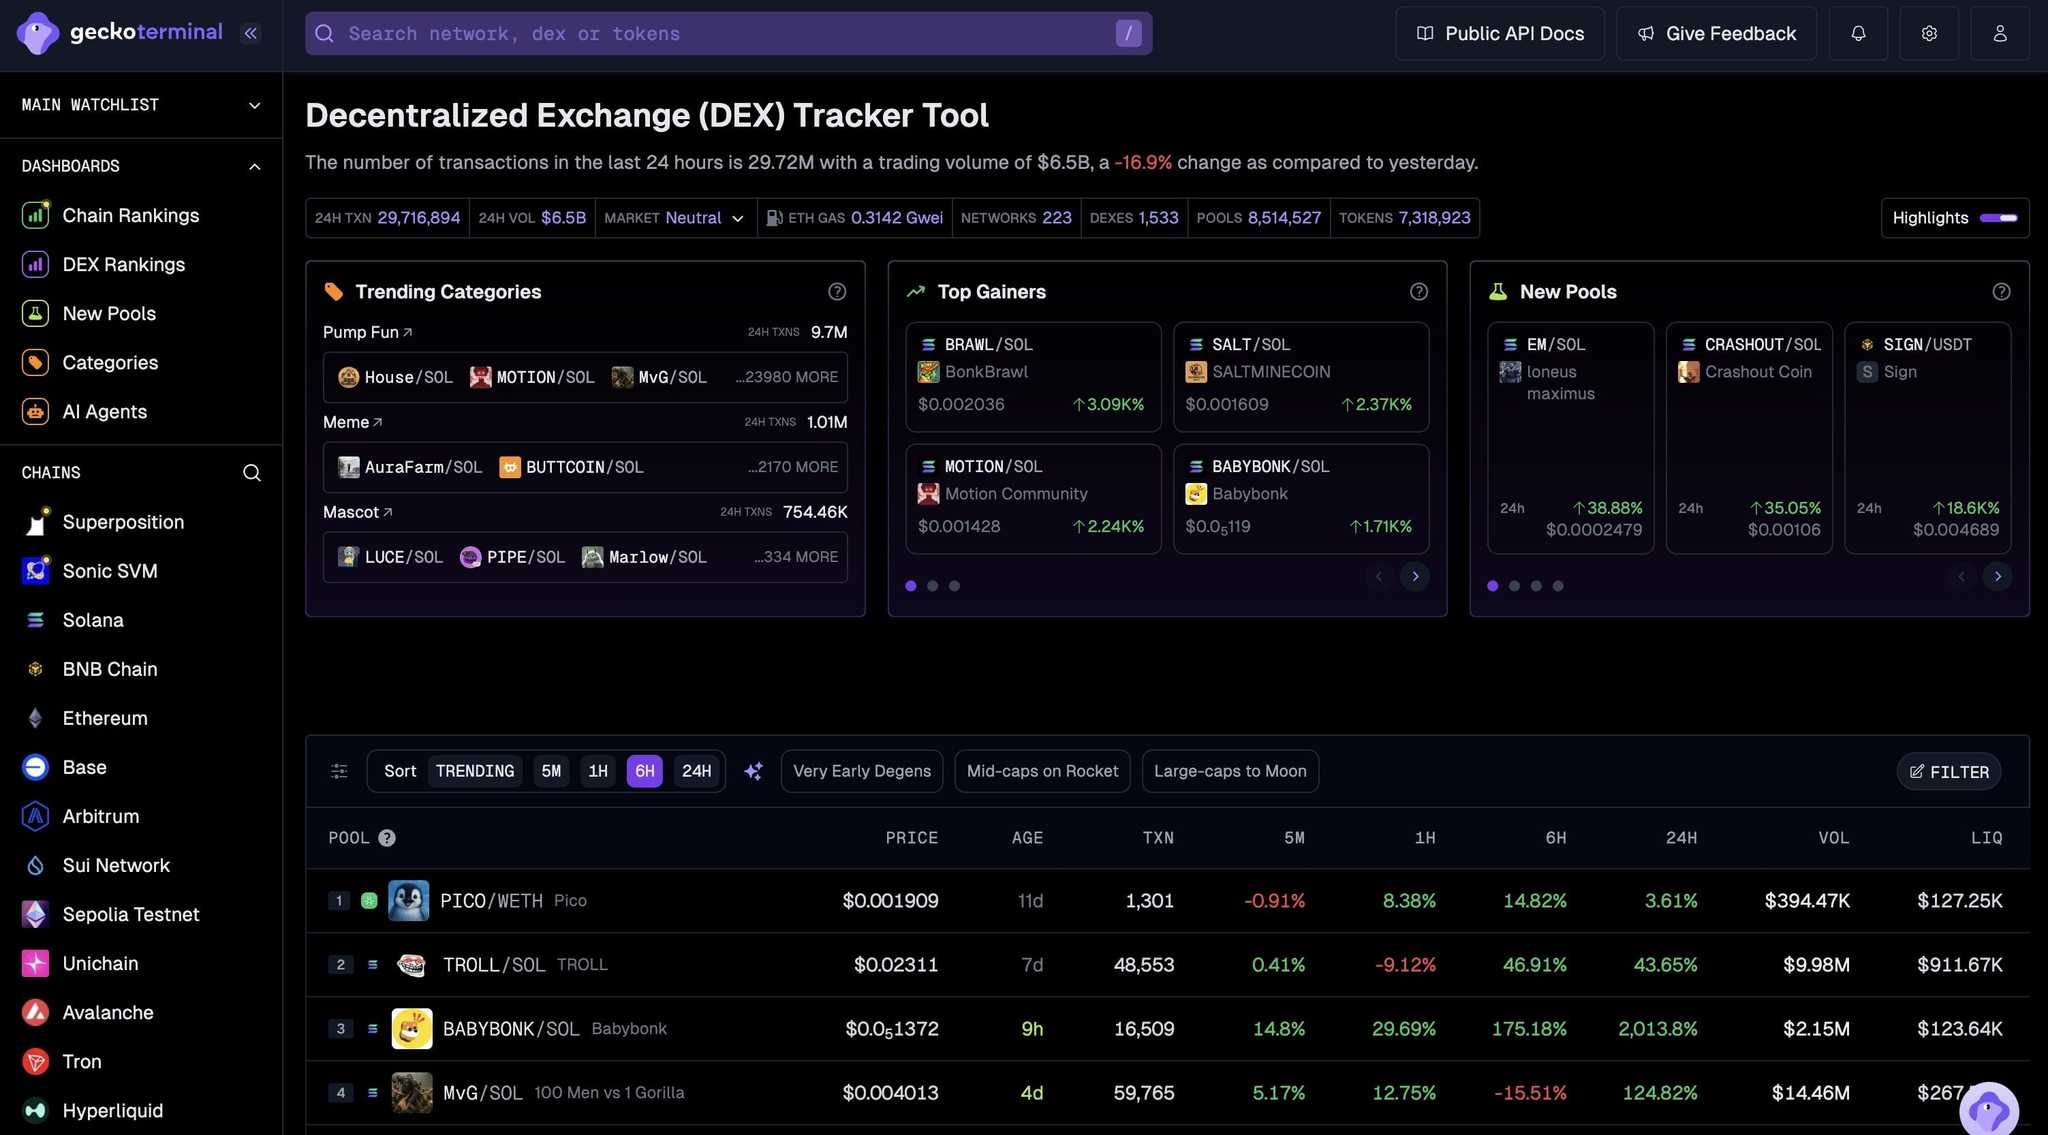Apply Large-caps to Moon preset
2048x1135 pixels.
pos(1230,771)
